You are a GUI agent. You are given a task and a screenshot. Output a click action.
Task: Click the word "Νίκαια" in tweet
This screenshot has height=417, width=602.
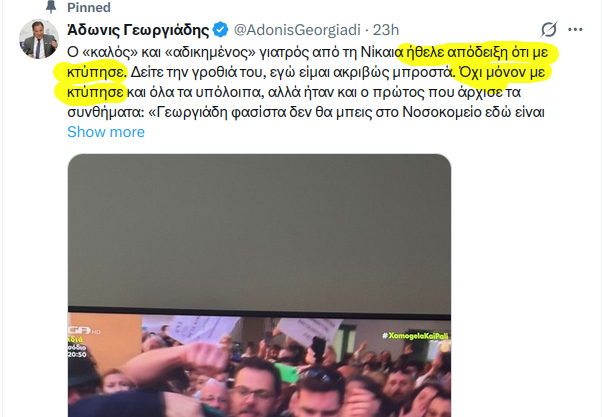(381, 52)
